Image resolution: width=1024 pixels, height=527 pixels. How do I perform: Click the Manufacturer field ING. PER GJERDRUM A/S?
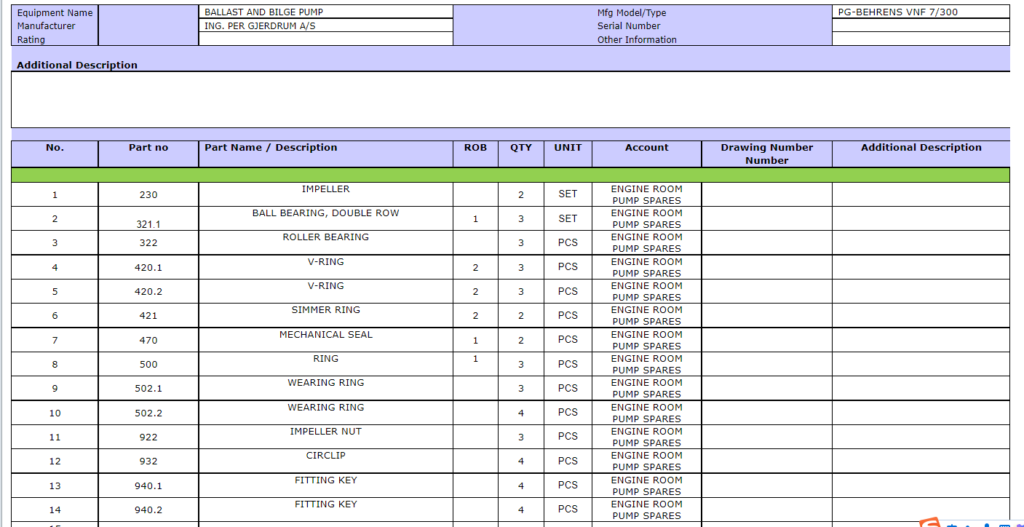click(x=326, y=26)
